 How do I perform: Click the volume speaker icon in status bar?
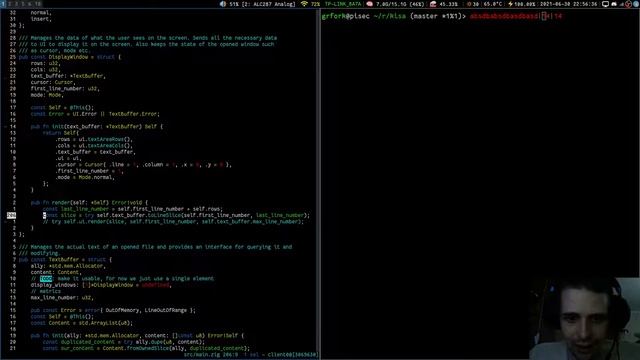pyautogui.click(x=223, y=4)
